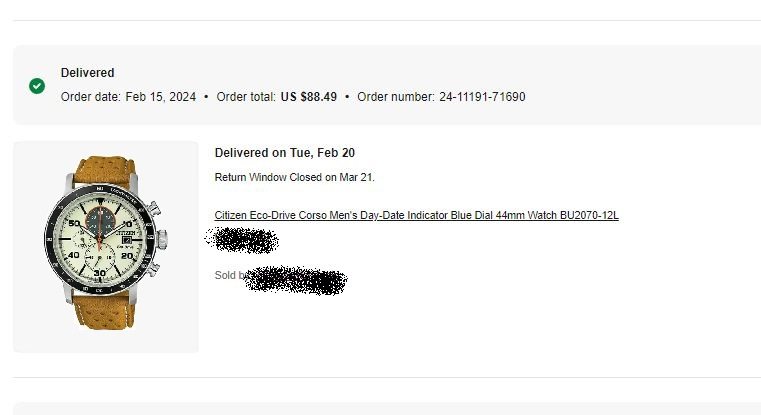
Task: Click the next order card at the page bottom
Action: click(387, 409)
